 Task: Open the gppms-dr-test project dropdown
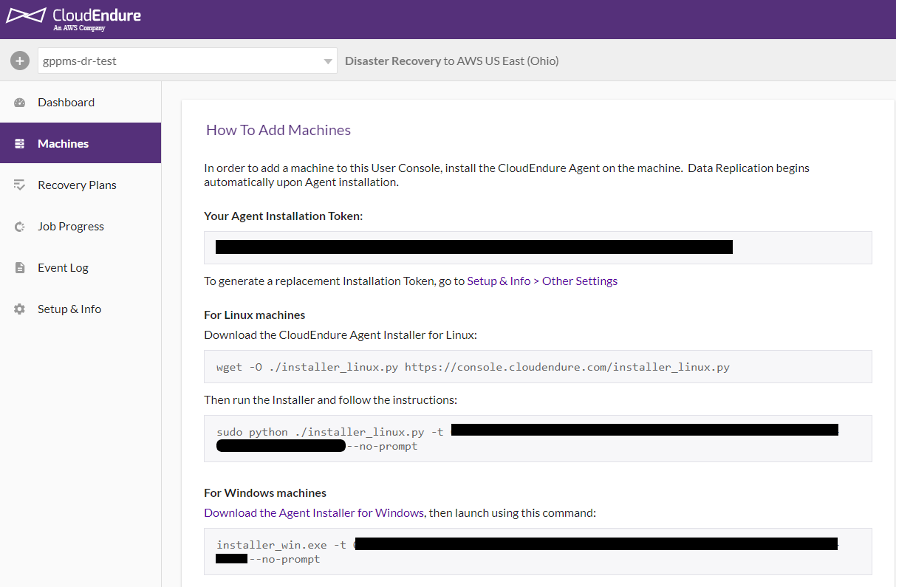187,61
